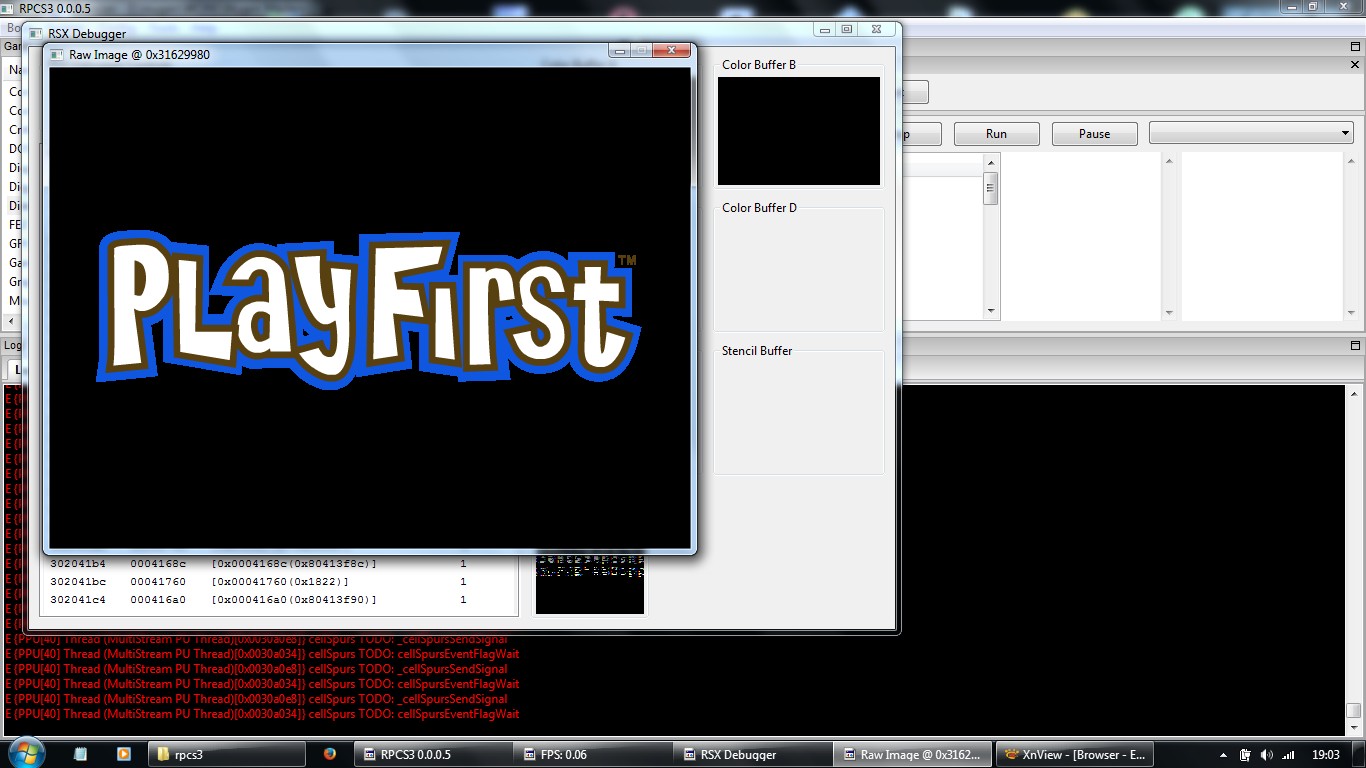1366x768 pixels.
Task: Click the [0x000416a0(0x80413f90)] command cell
Action: [294, 600]
